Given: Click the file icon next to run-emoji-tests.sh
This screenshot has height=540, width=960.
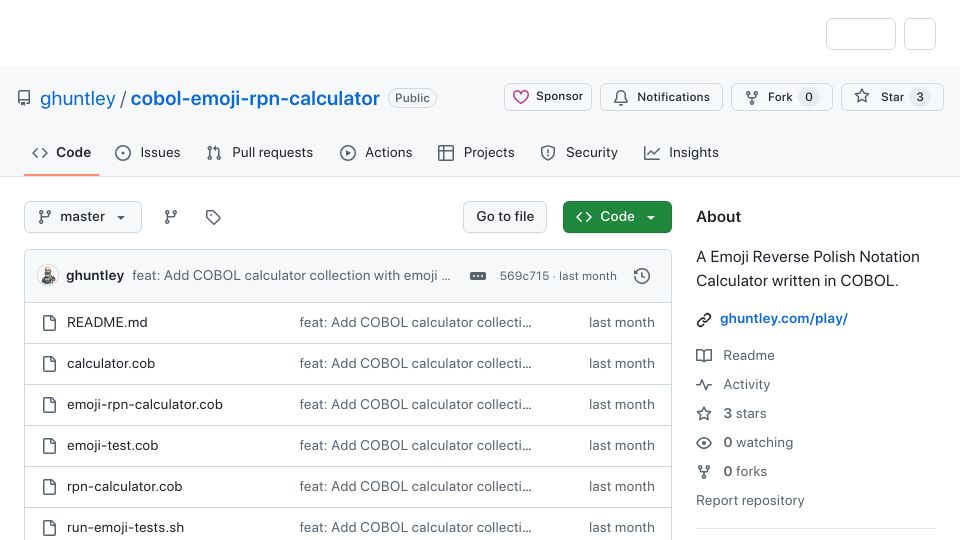Looking at the screenshot, I should coord(50,528).
